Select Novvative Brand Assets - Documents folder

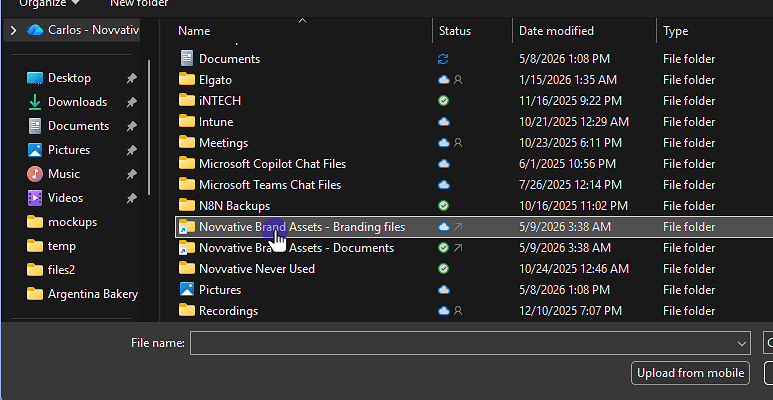point(474,248)
